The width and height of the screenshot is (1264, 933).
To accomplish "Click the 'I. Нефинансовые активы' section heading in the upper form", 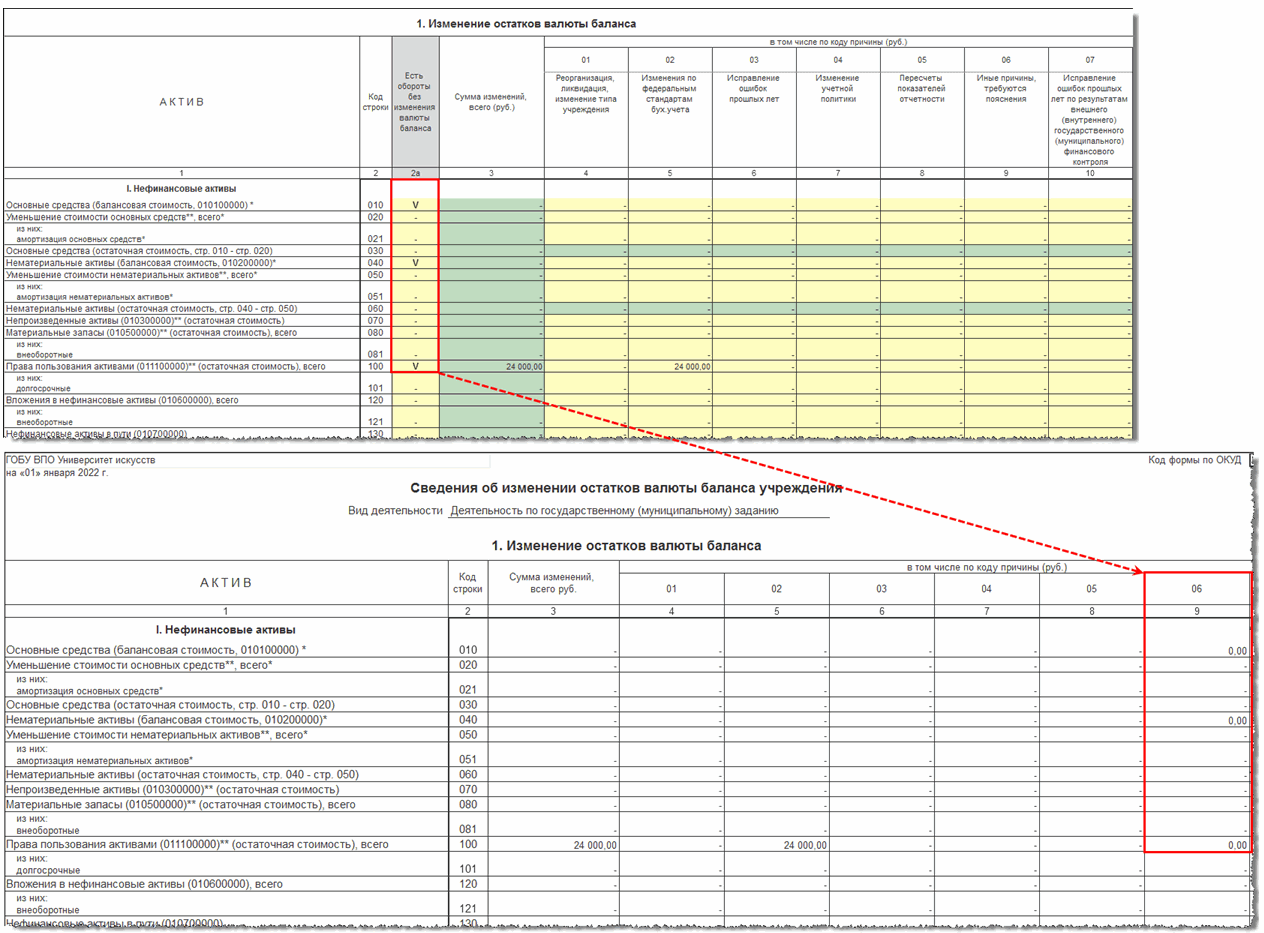I will (181, 188).
